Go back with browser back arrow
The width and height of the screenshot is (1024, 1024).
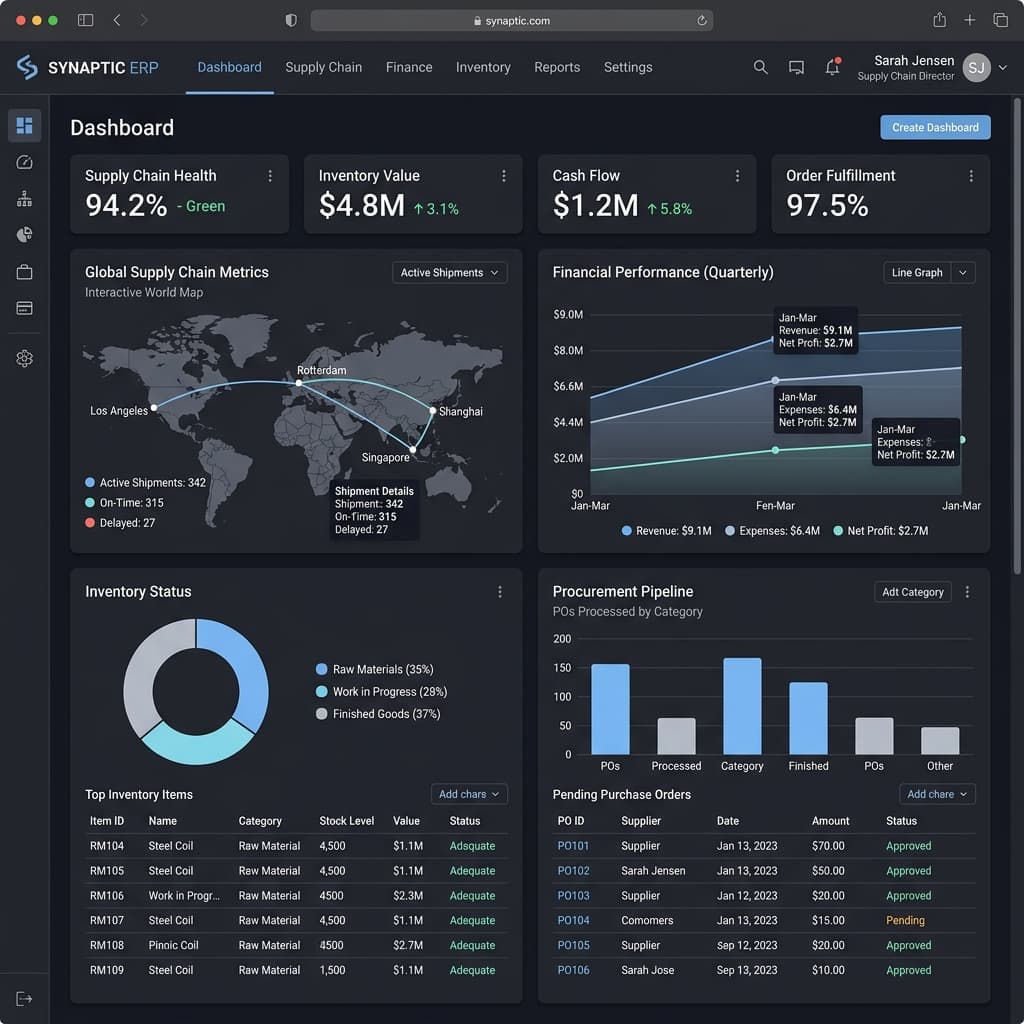pyautogui.click(x=117, y=20)
